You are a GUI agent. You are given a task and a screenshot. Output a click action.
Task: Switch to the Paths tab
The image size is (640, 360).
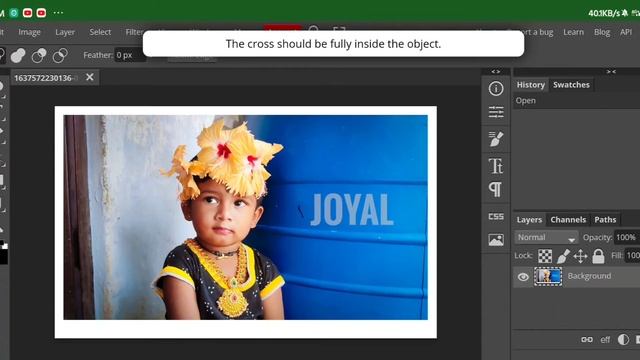605,220
